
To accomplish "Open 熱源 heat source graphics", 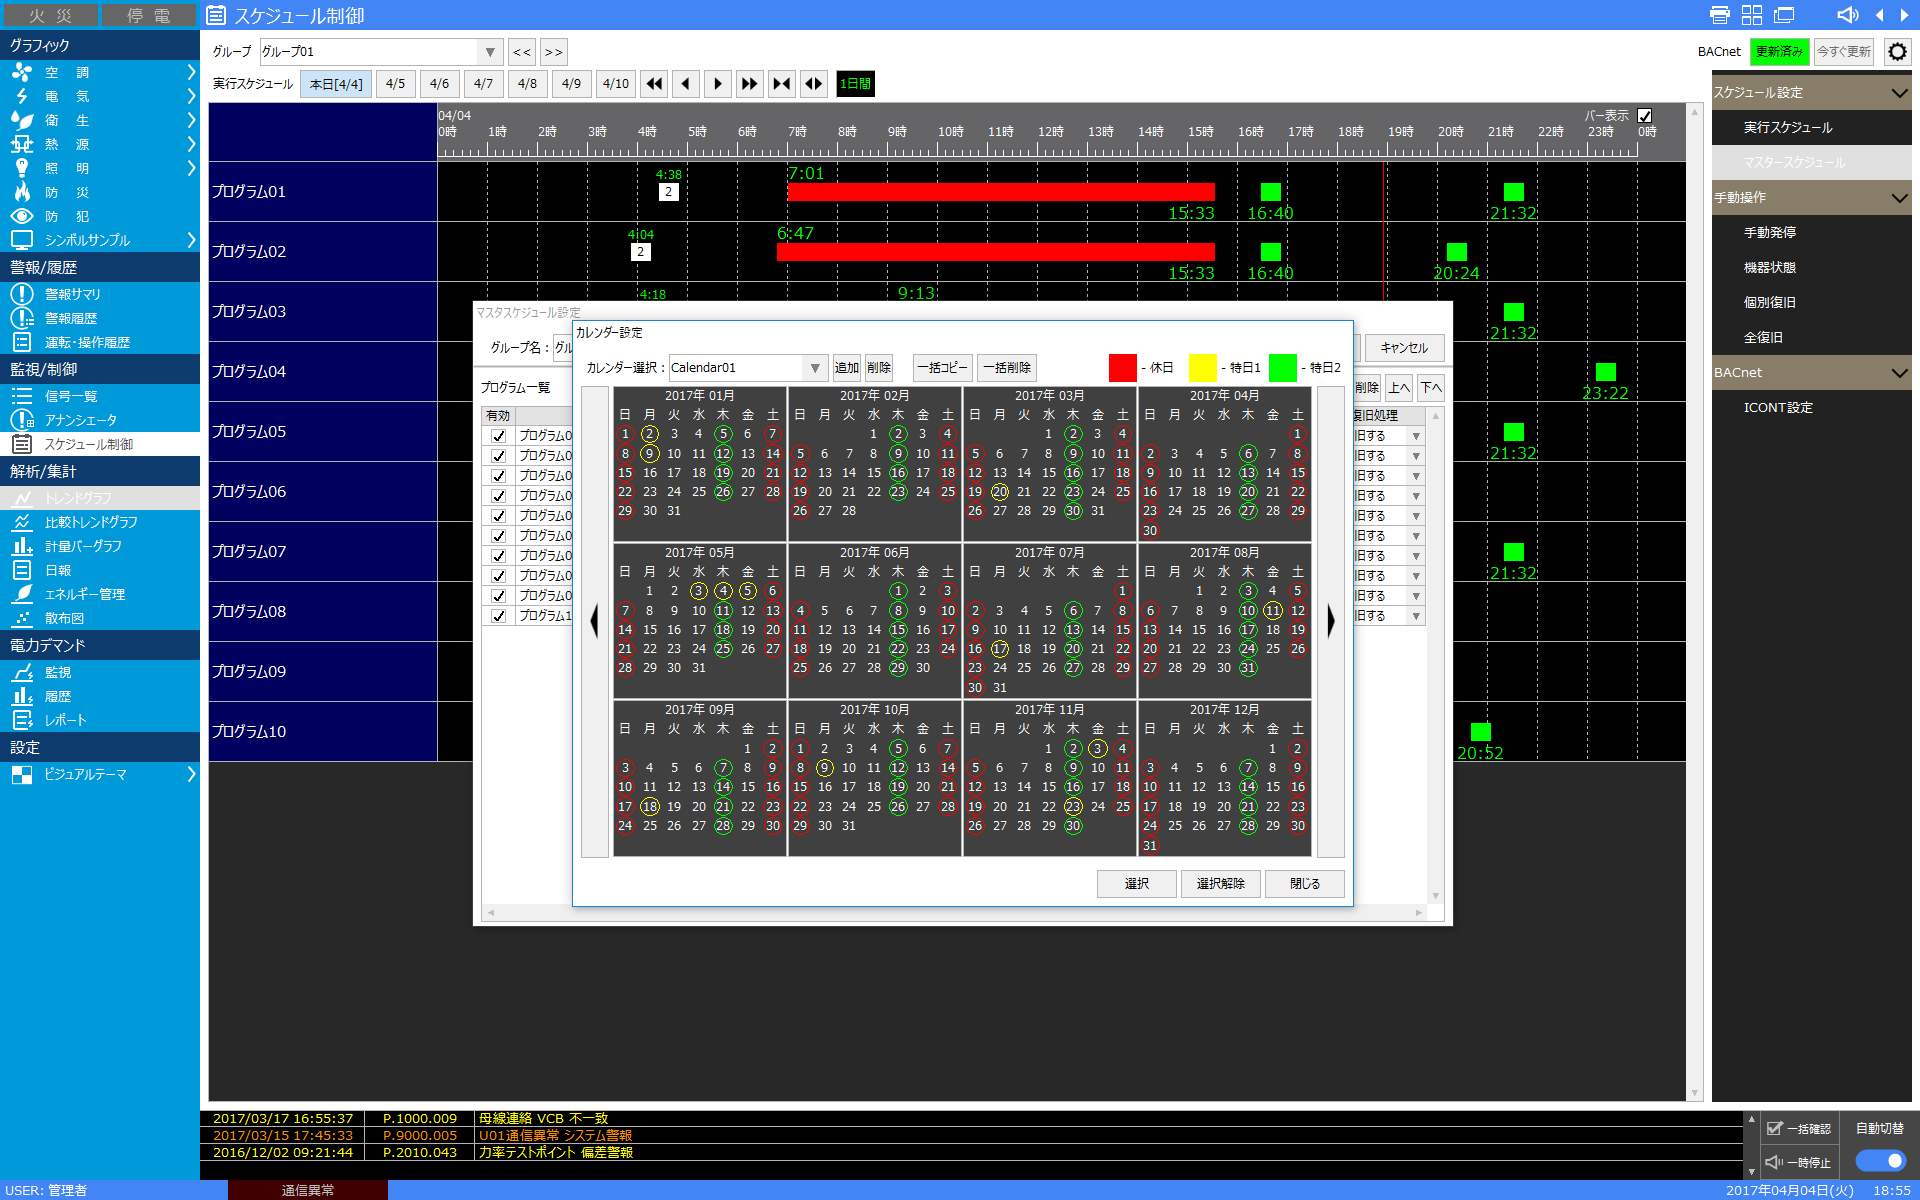I will coord(100,144).
